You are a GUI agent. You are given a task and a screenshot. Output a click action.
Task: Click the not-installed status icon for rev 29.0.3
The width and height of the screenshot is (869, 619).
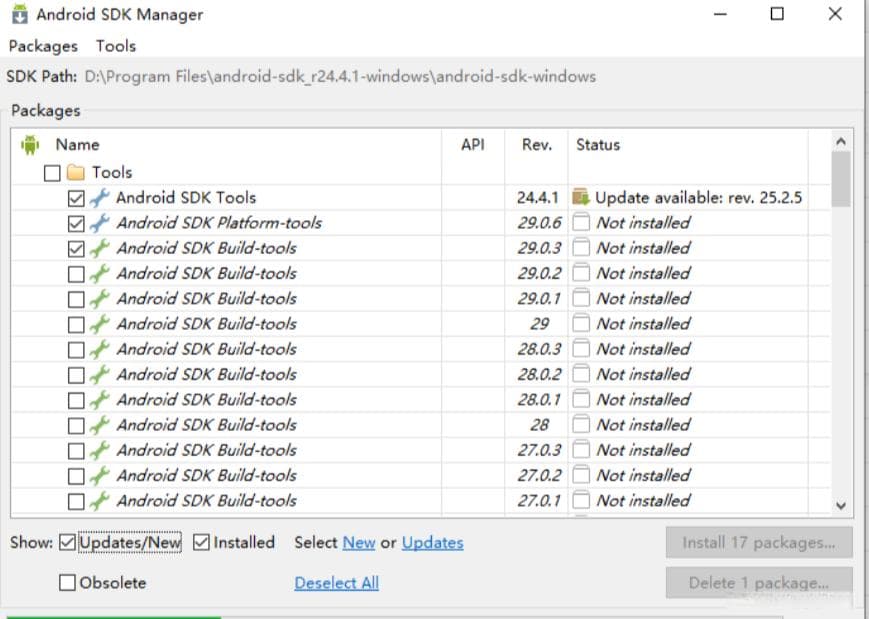pyautogui.click(x=581, y=248)
